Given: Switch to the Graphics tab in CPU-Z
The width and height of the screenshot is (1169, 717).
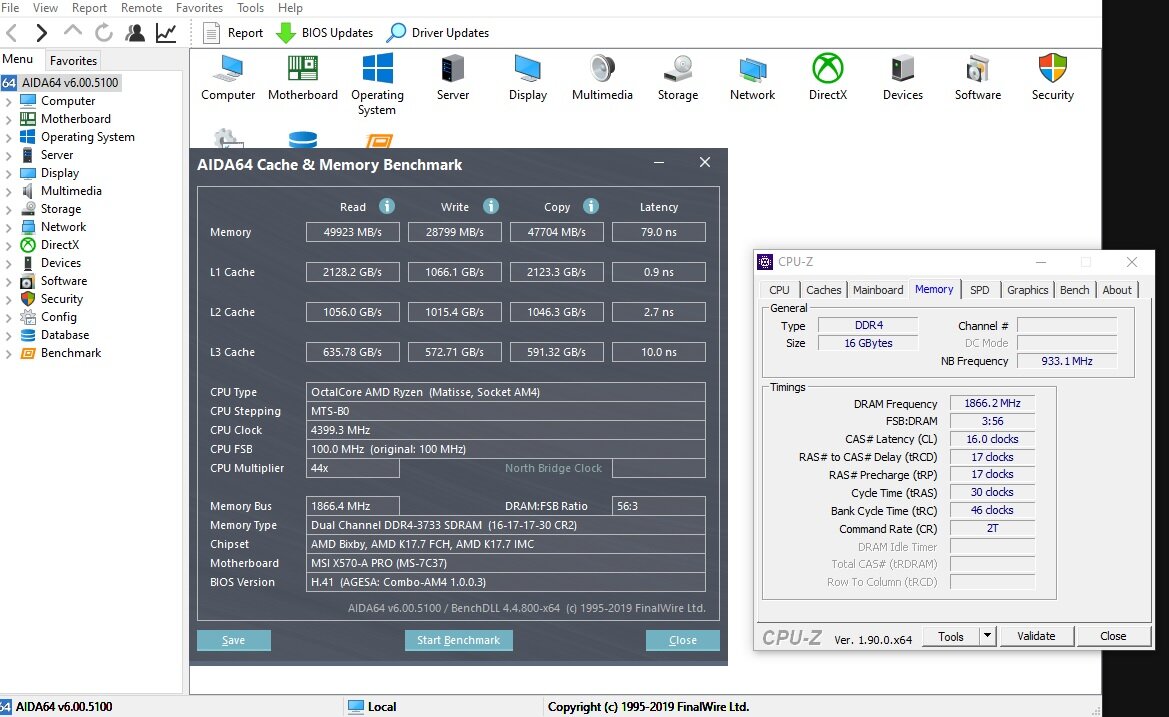Looking at the screenshot, I should coord(1027,290).
